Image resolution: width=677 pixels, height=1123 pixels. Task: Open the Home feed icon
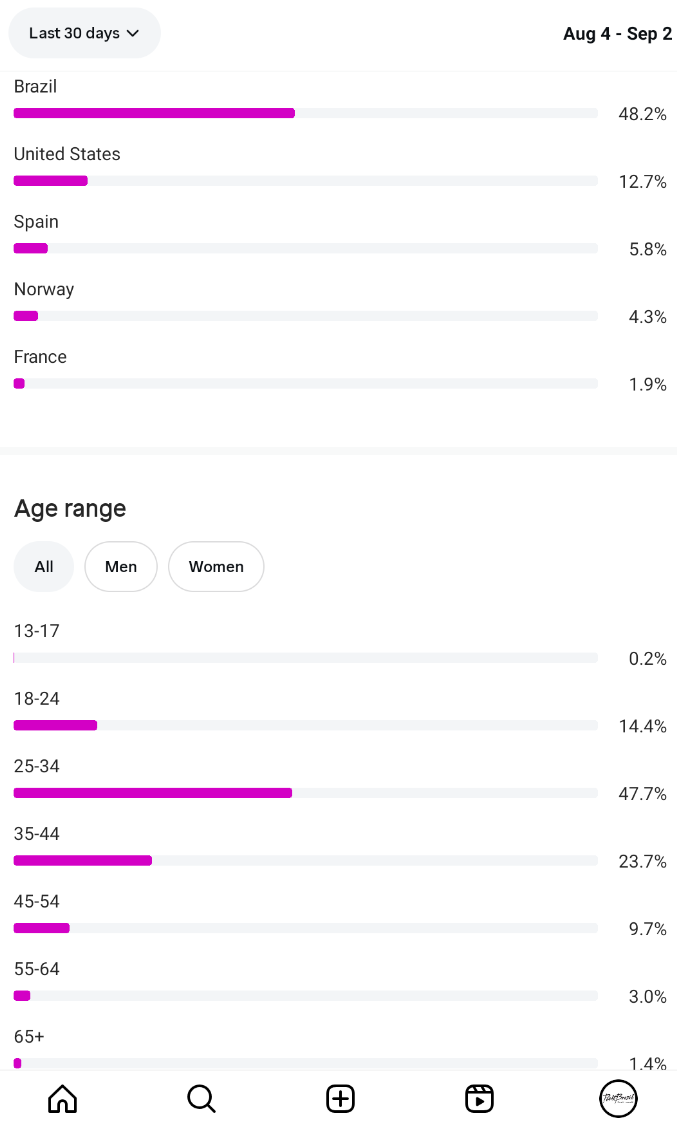pos(62,1098)
